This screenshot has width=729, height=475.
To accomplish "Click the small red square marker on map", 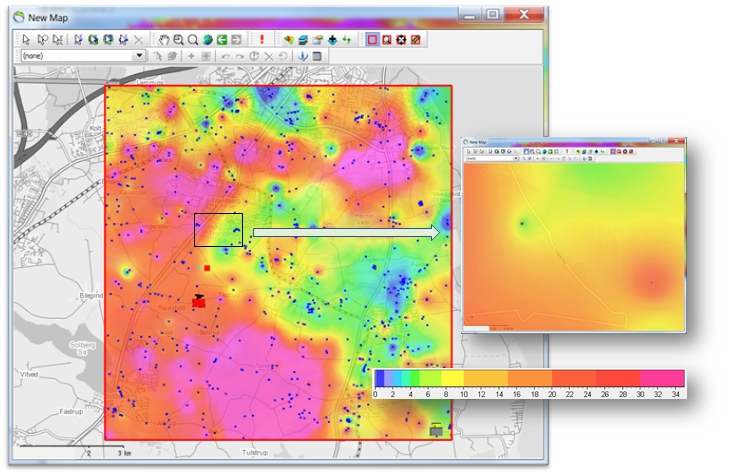I will click(207, 268).
